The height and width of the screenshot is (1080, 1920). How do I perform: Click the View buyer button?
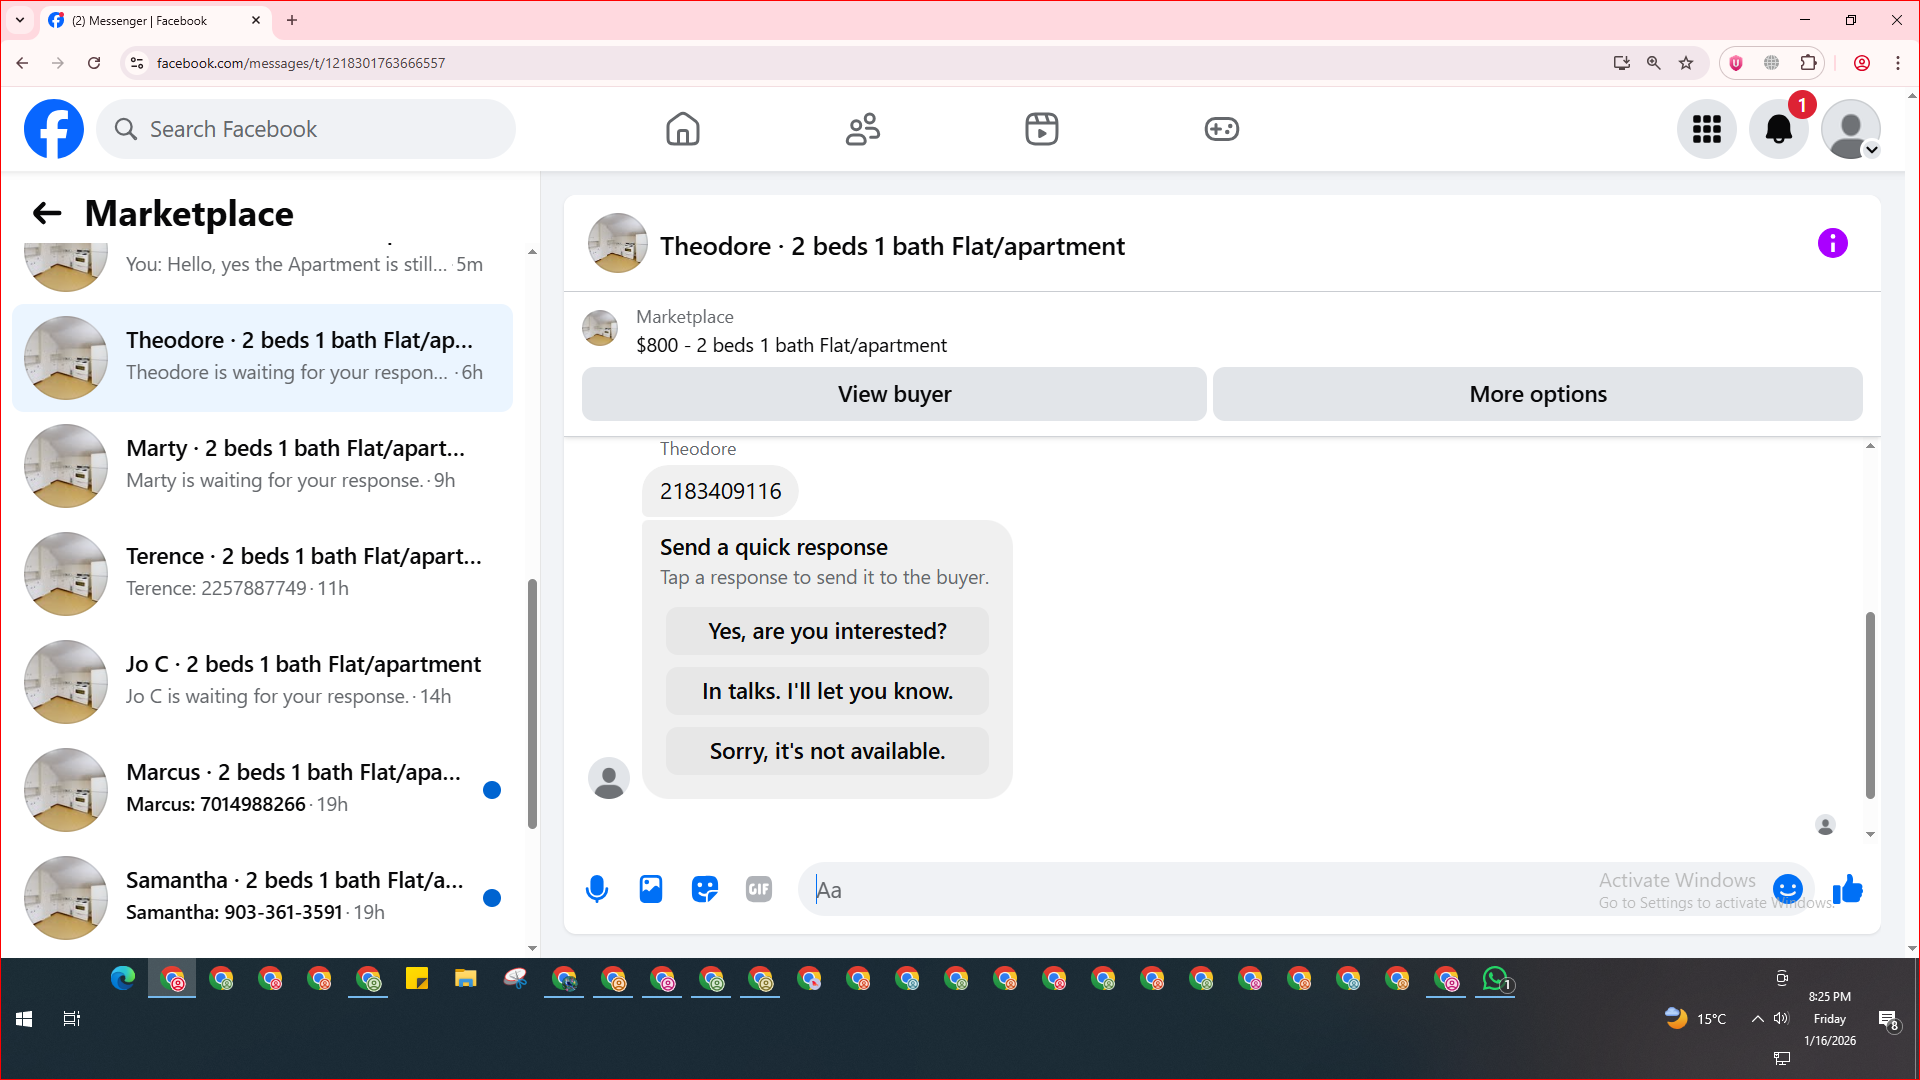point(894,394)
